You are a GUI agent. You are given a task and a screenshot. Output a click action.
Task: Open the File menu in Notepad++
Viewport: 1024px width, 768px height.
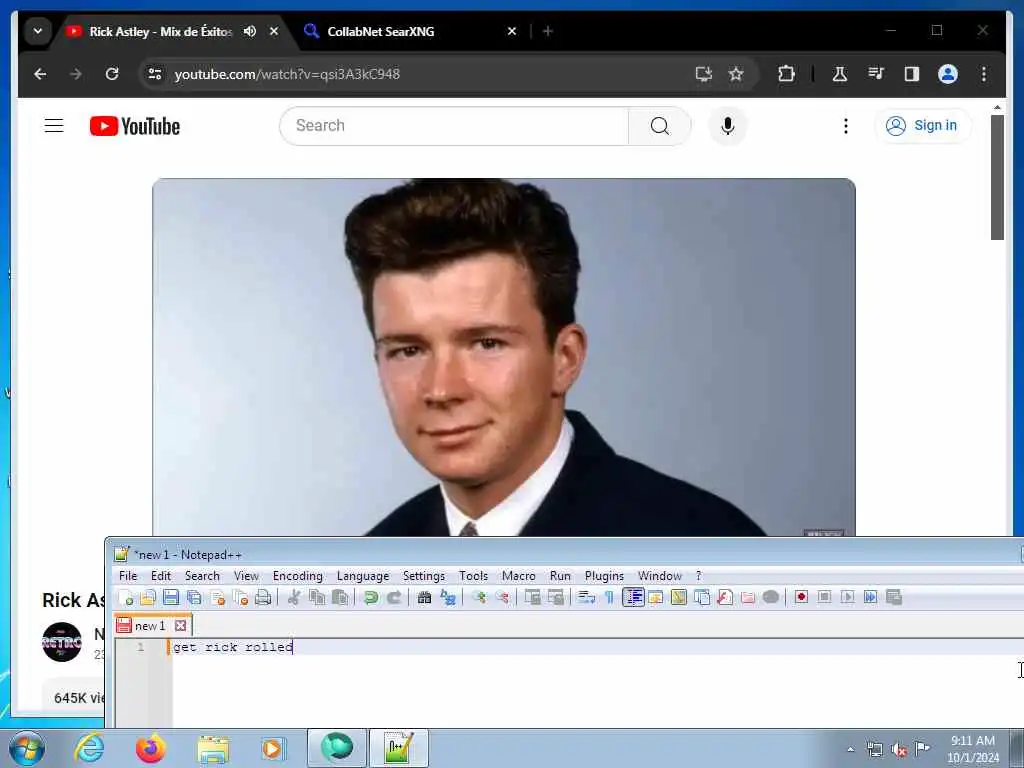click(128, 576)
